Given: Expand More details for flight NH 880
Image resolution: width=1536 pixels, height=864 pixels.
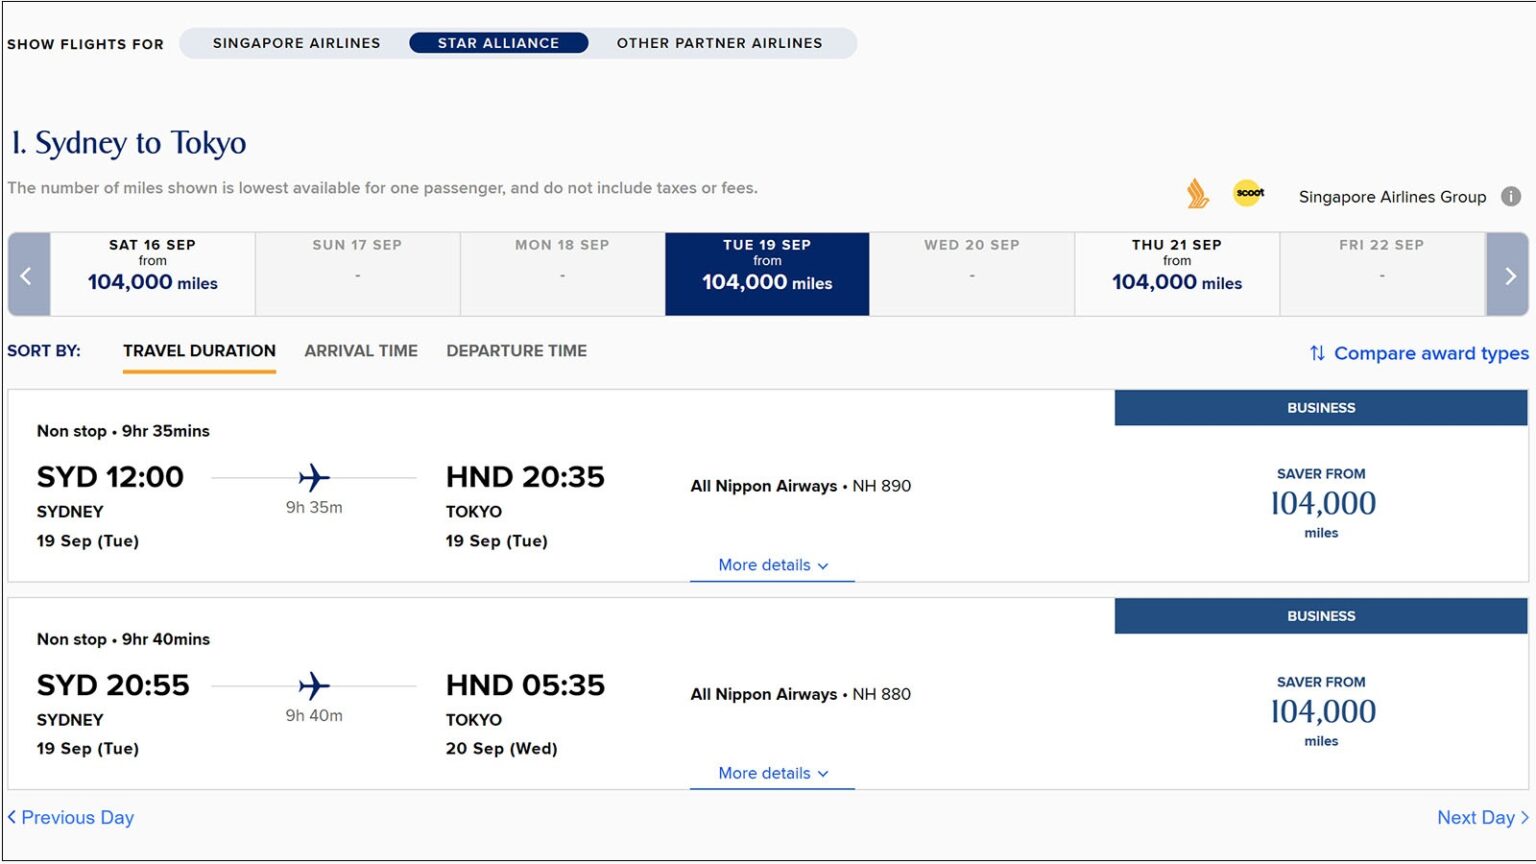Looking at the screenshot, I should [771, 772].
